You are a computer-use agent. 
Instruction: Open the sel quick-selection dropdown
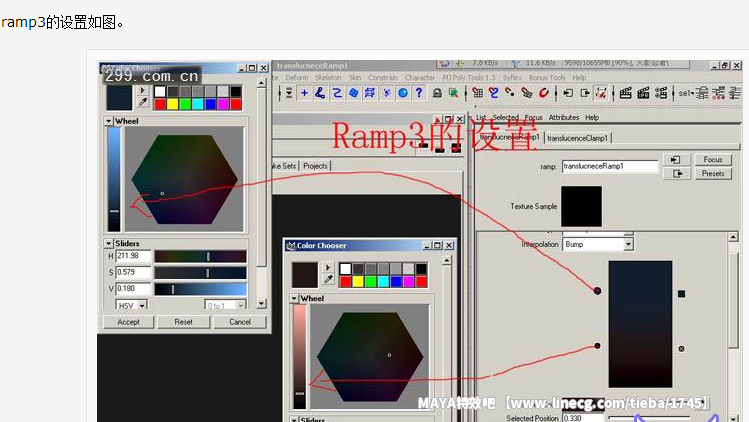pos(686,93)
